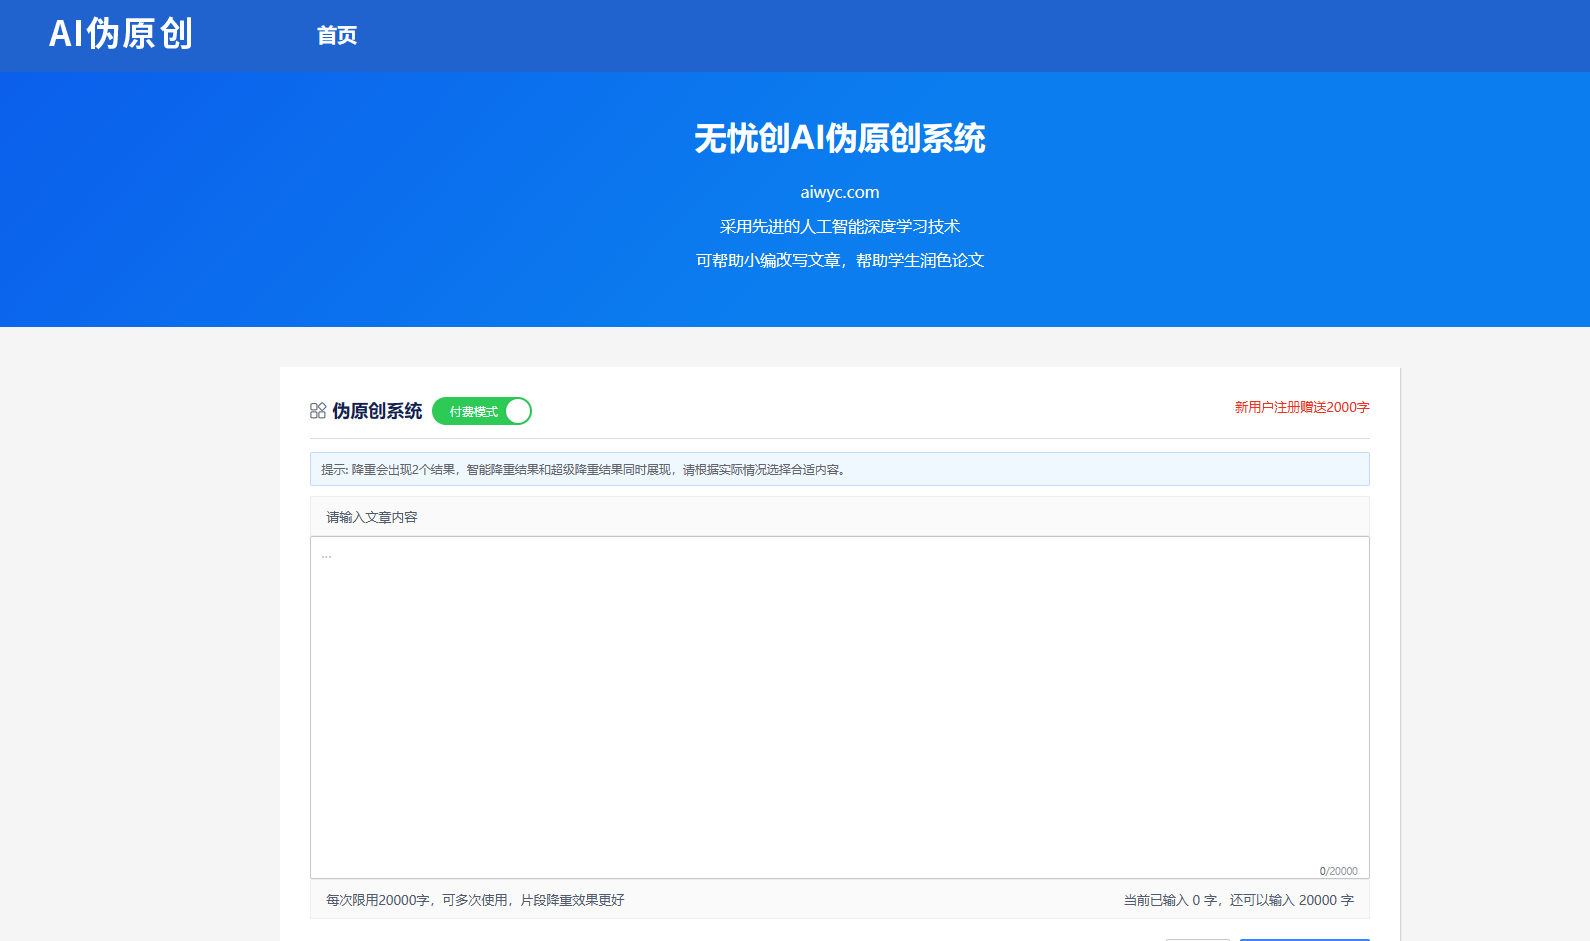This screenshot has height=941, width=1590.
Task: Open the 新用户注册赠送2000字 link
Action: point(1302,407)
